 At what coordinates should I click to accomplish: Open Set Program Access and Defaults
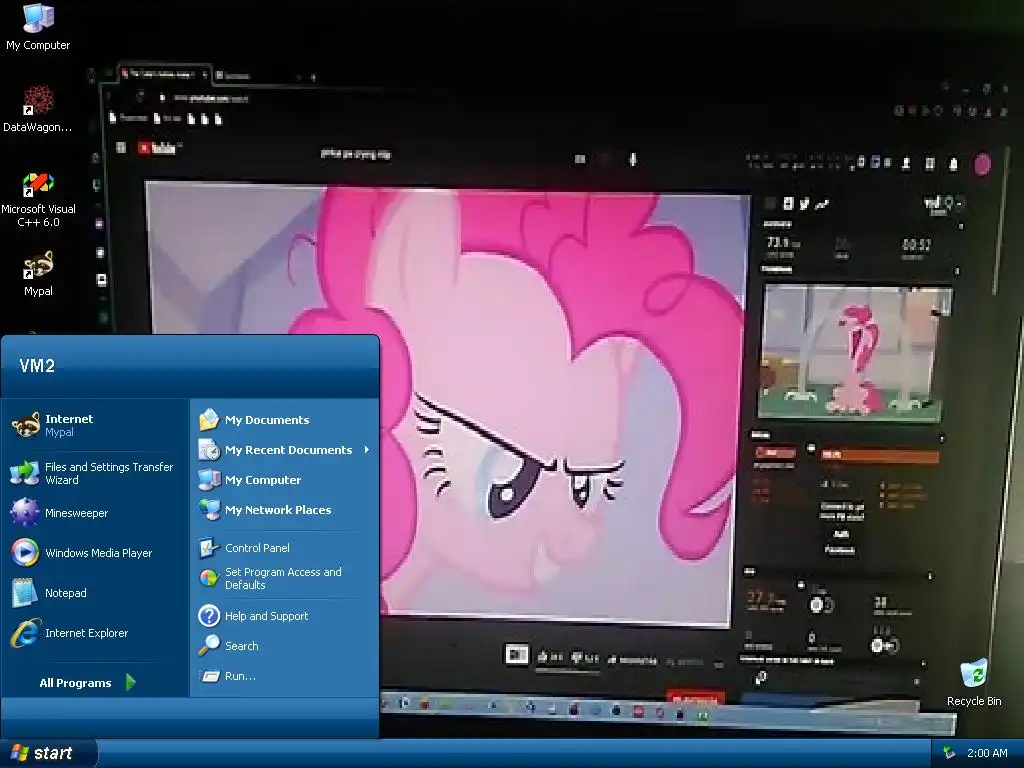(x=284, y=578)
